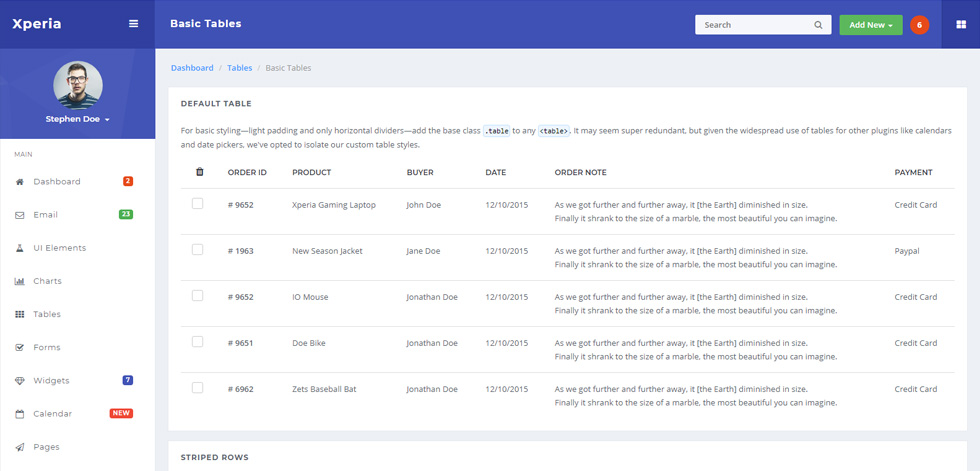Image resolution: width=980 pixels, height=471 pixels.
Task: Check the box for the Doe Bike order
Action: coord(198,342)
